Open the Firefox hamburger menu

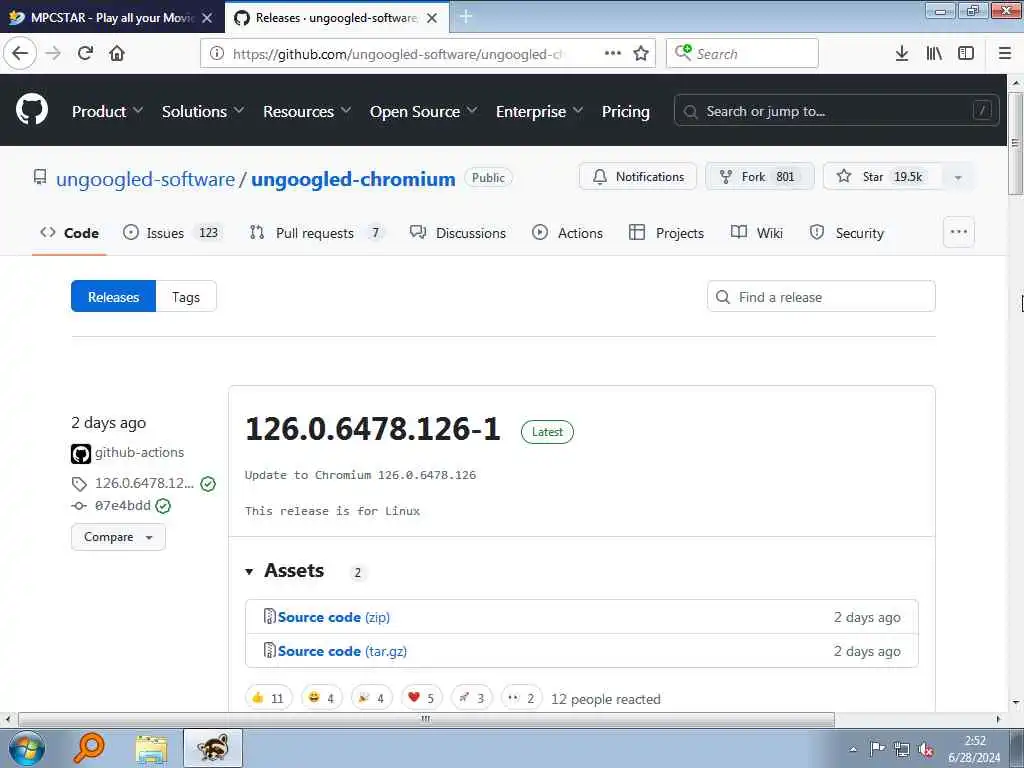tap(1005, 53)
